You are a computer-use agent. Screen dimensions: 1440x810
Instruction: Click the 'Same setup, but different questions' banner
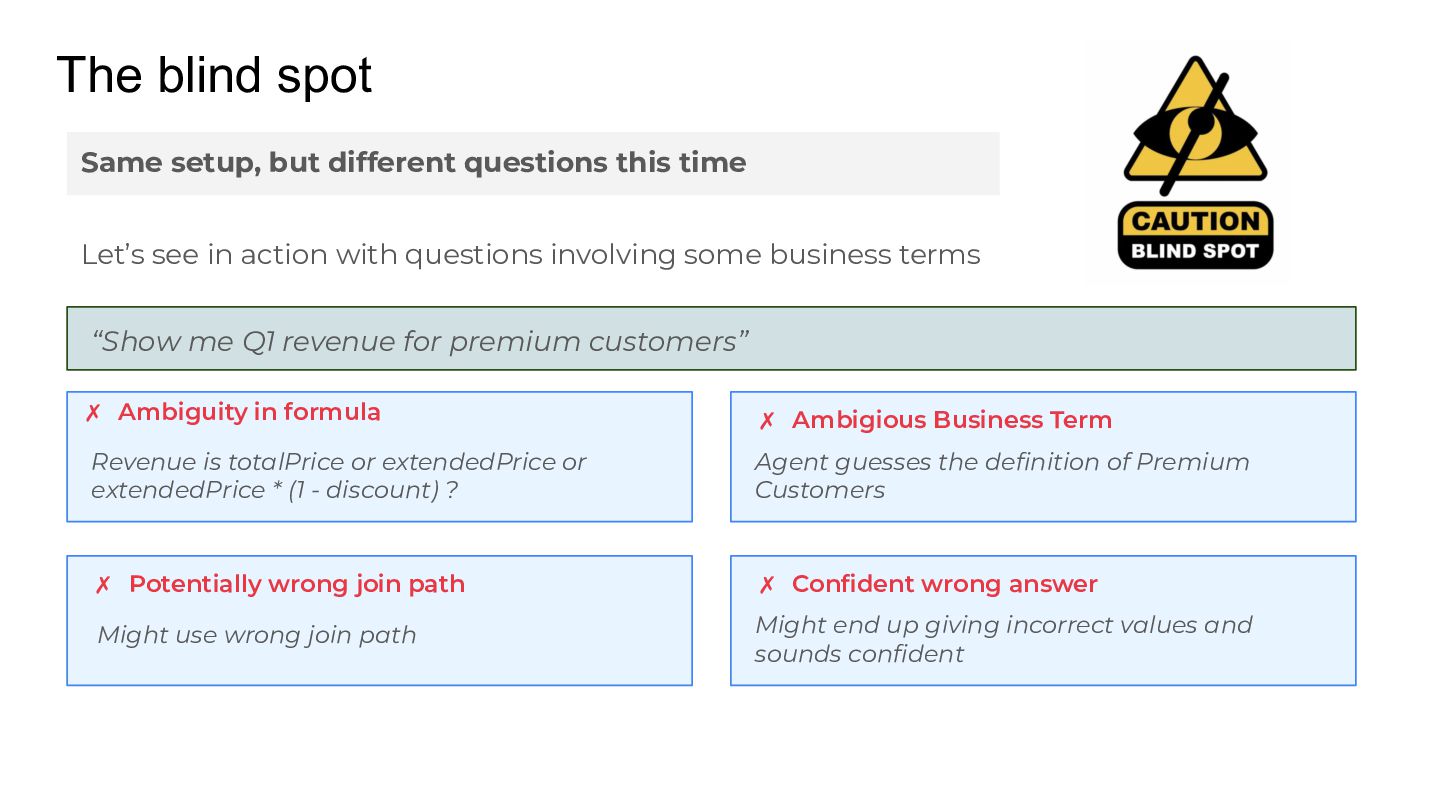pyautogui.click(x=532, y=163)
